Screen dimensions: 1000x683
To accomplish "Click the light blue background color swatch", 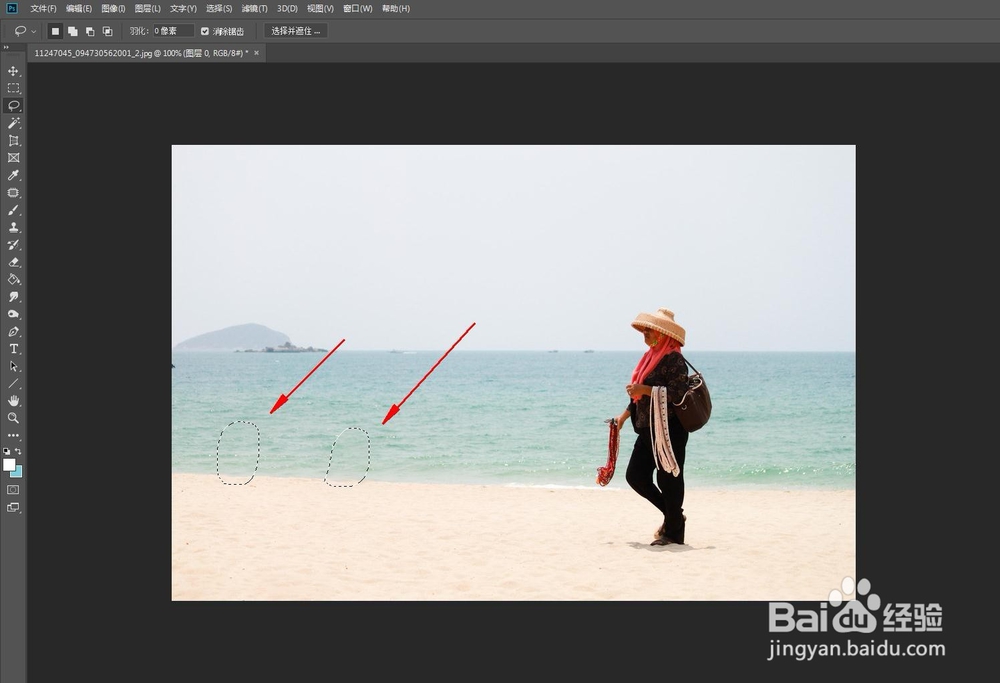I will click(18, 473).
